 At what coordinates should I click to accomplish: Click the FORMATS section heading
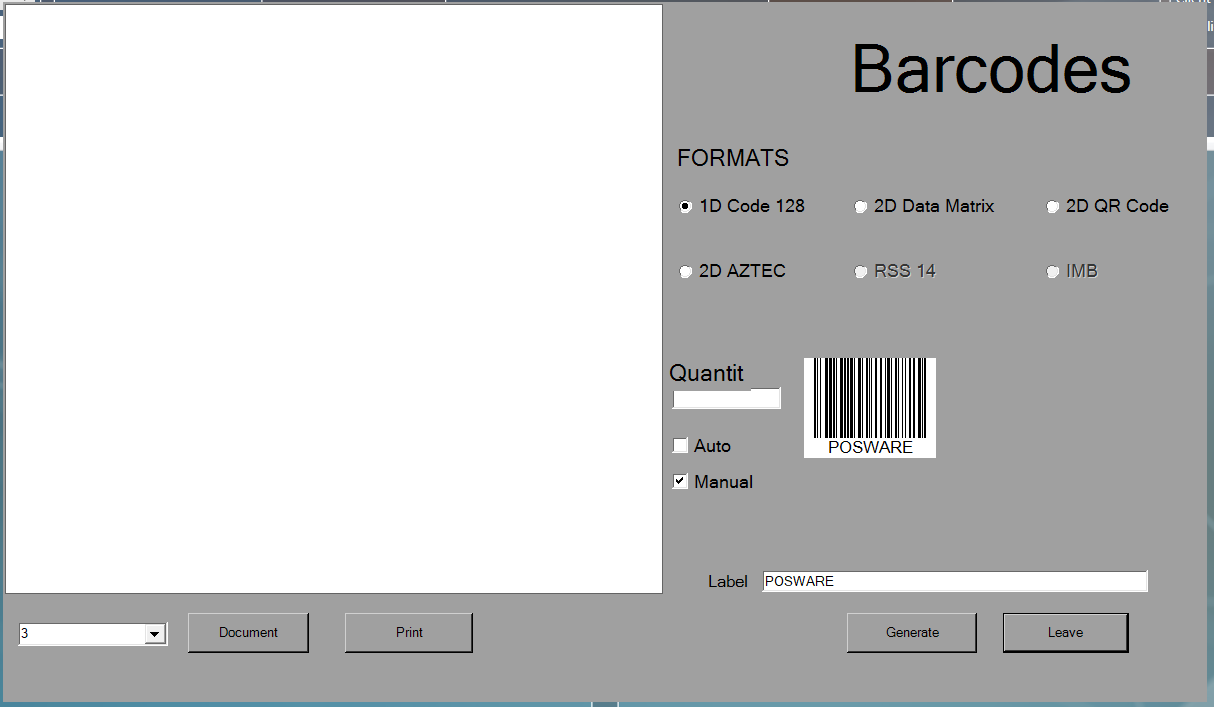pos(733,158)
